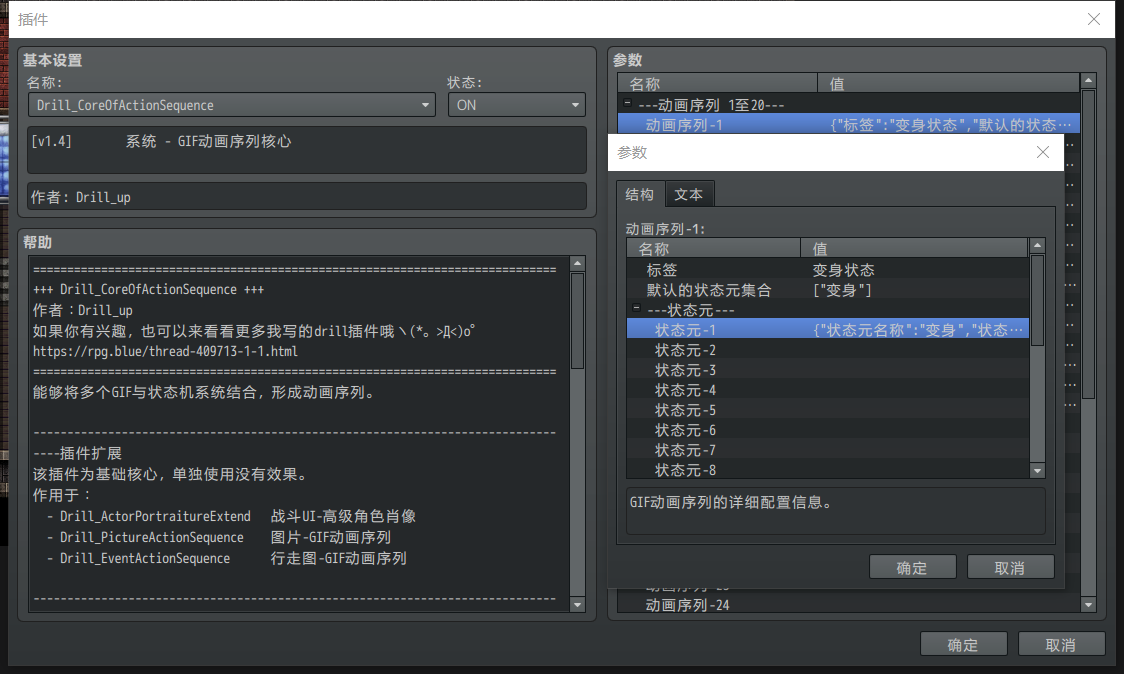The height and width of the screenshot is (674, 1124).
Task: Select the 状态元-1 row
Action: 827,330
